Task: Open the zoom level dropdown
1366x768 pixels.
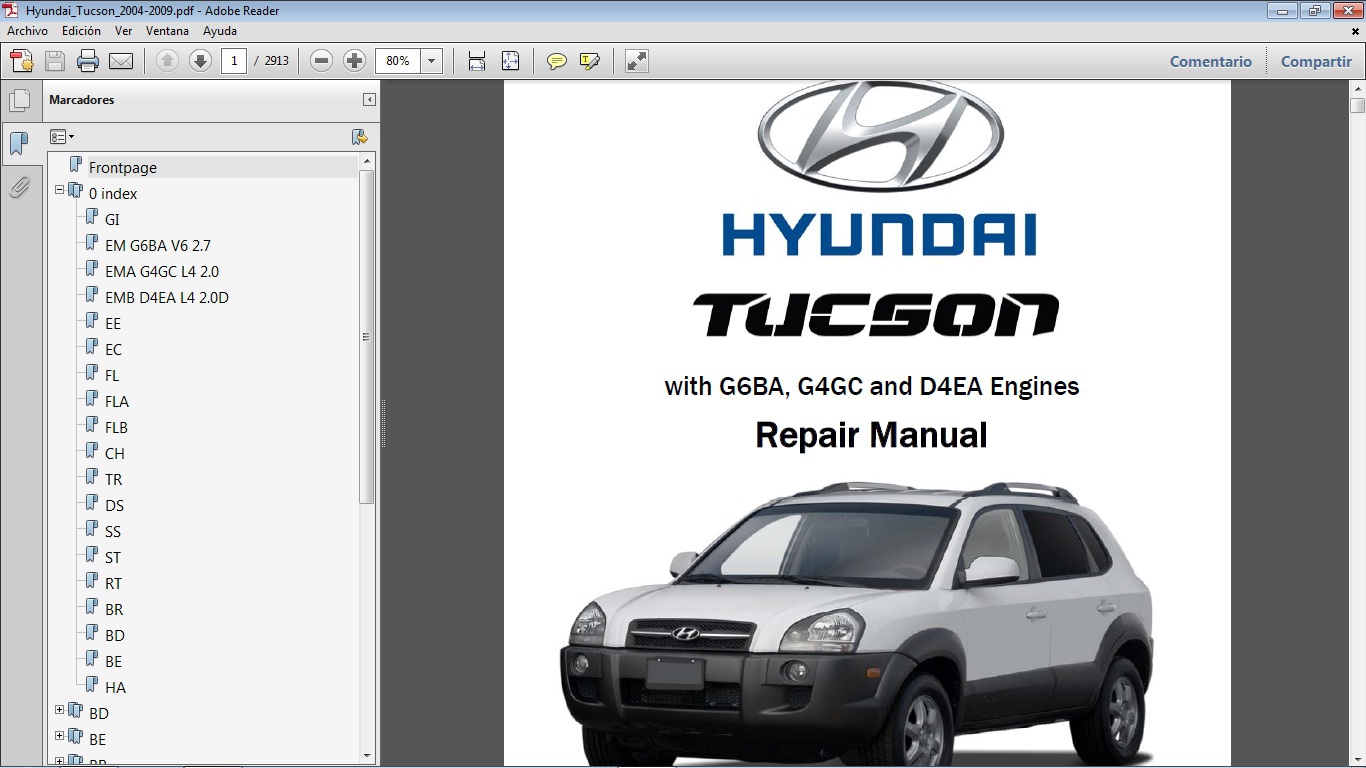Action: (x=431, y=61)
